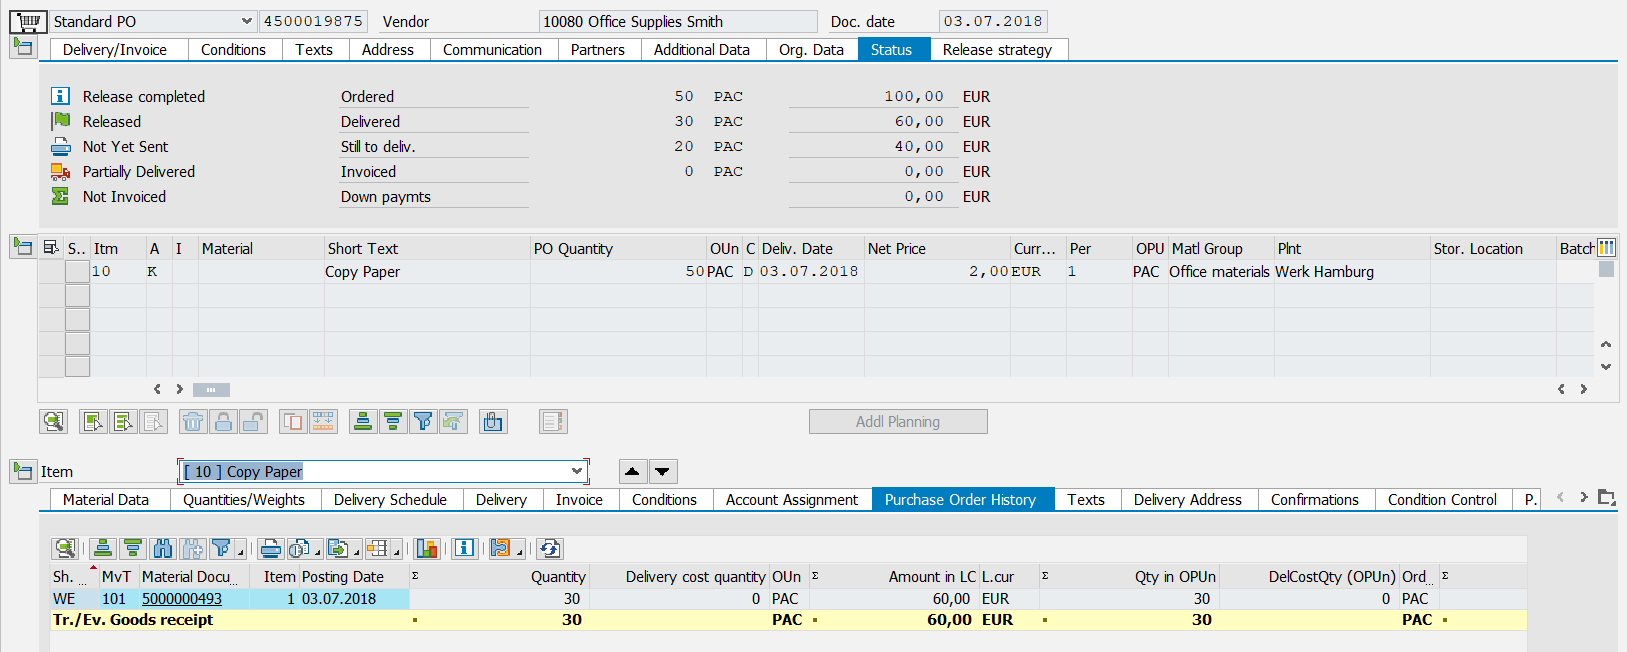Open the Delivery Schedule item tab
This screenshot has height=652, width=1627.
[x=390, y=500]
